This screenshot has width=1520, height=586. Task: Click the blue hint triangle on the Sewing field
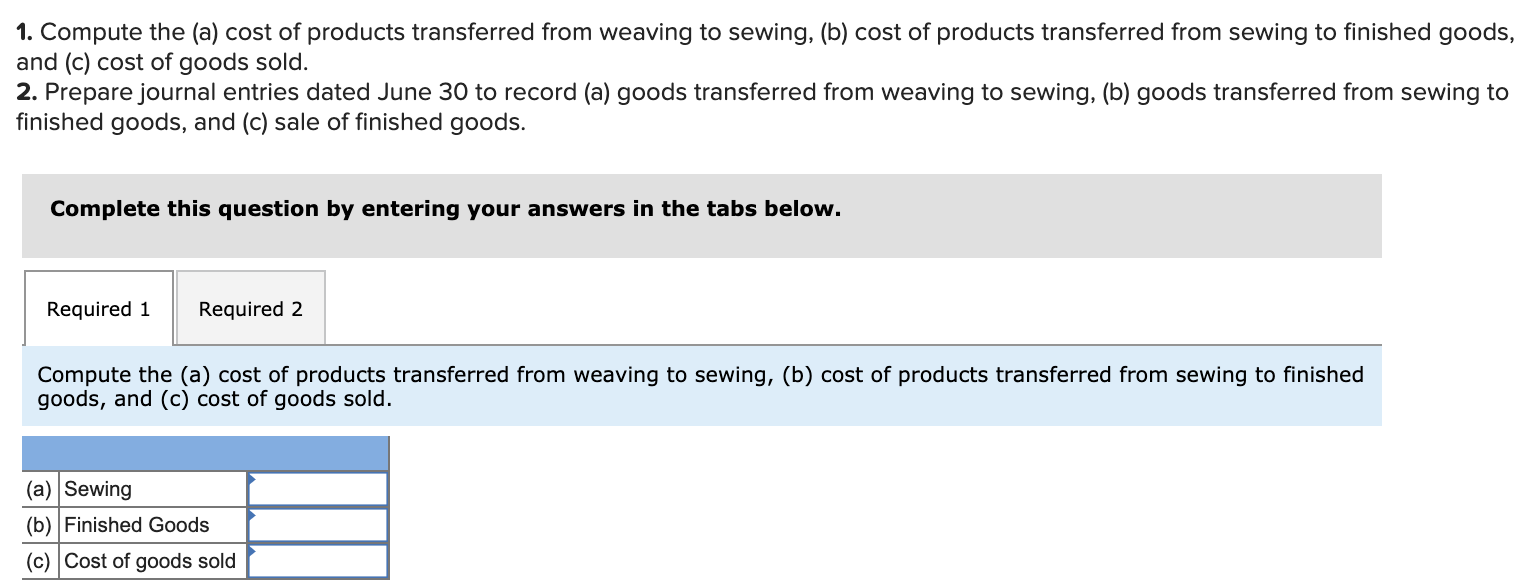pos(253,481)
